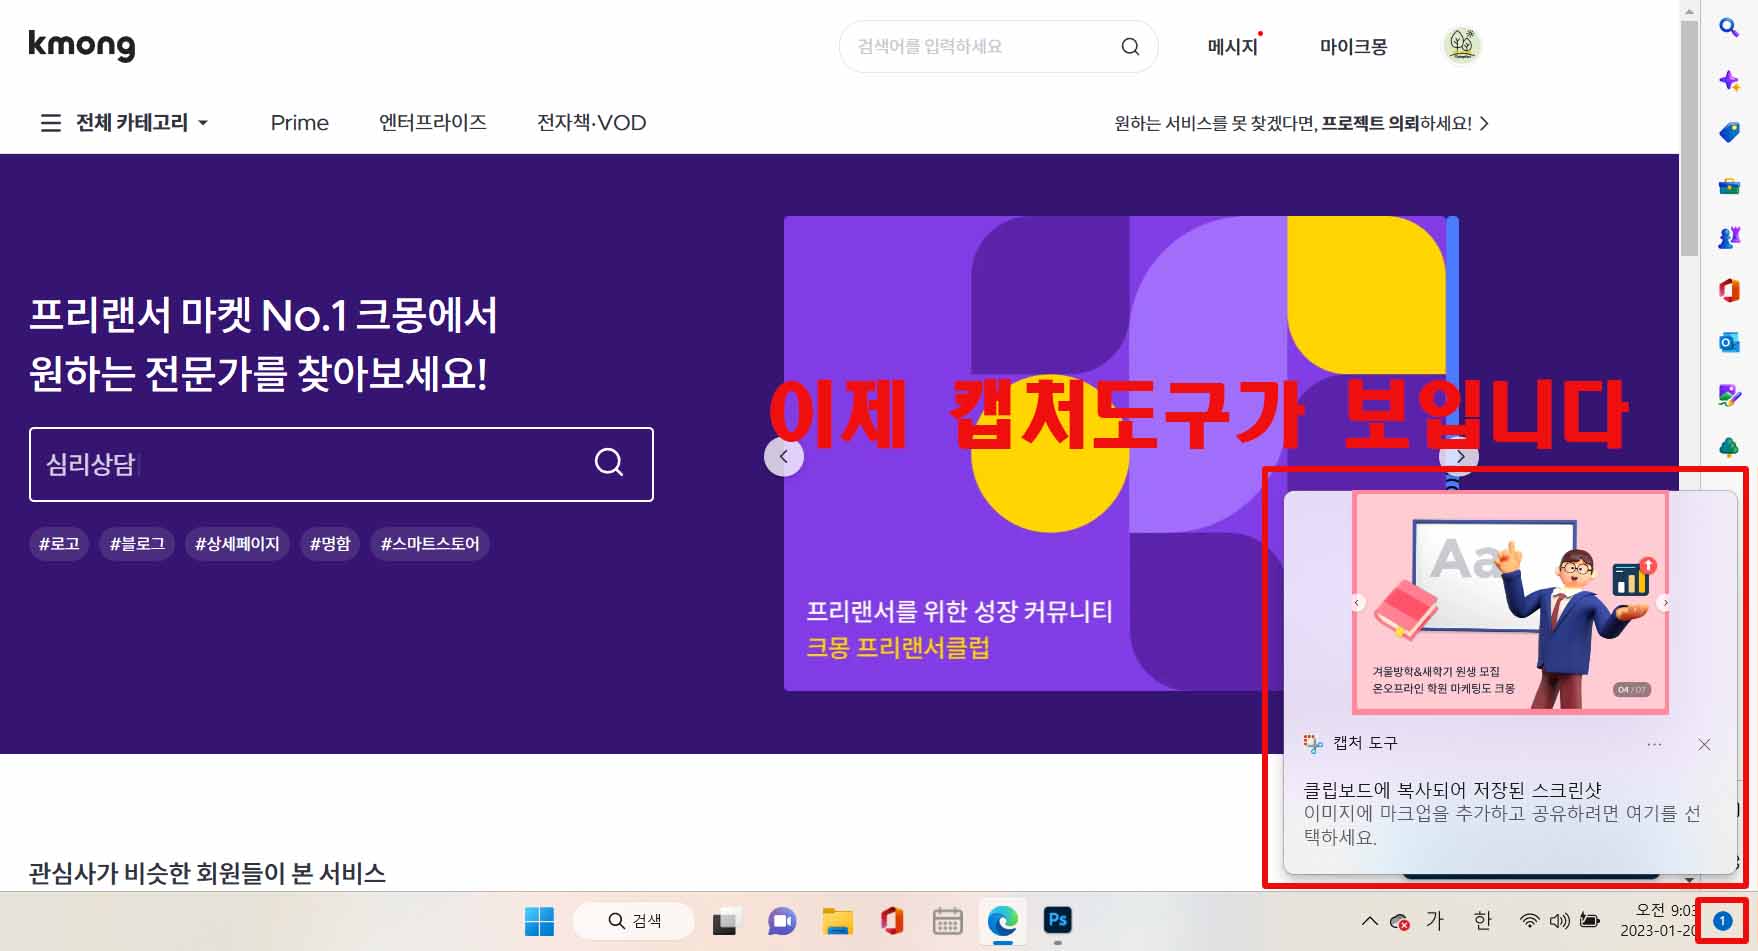The height and width of the screenshot is (951, 1758).
Task: Open the notification center badge
Action: (x=1722, y=921)
